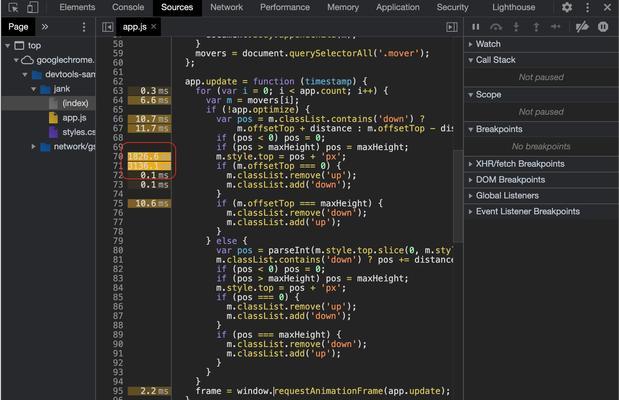Close the app.js editor tab
Screen dimensions: 619x400
(154, 26)
